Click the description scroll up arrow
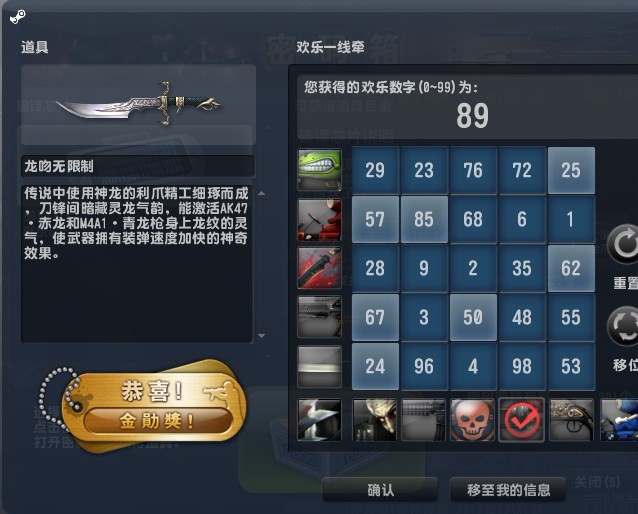The width and height of the screenshot is (638, 514). 262,193
